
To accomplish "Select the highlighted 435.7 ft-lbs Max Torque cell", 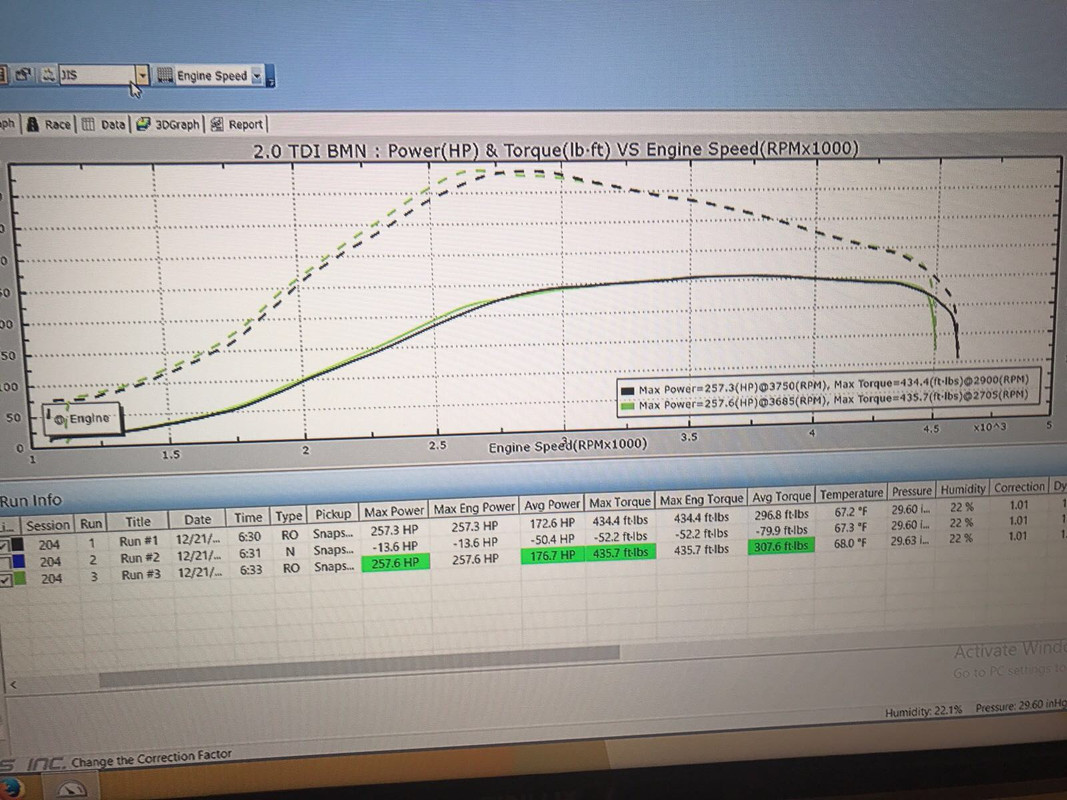I will pos(620,552).
